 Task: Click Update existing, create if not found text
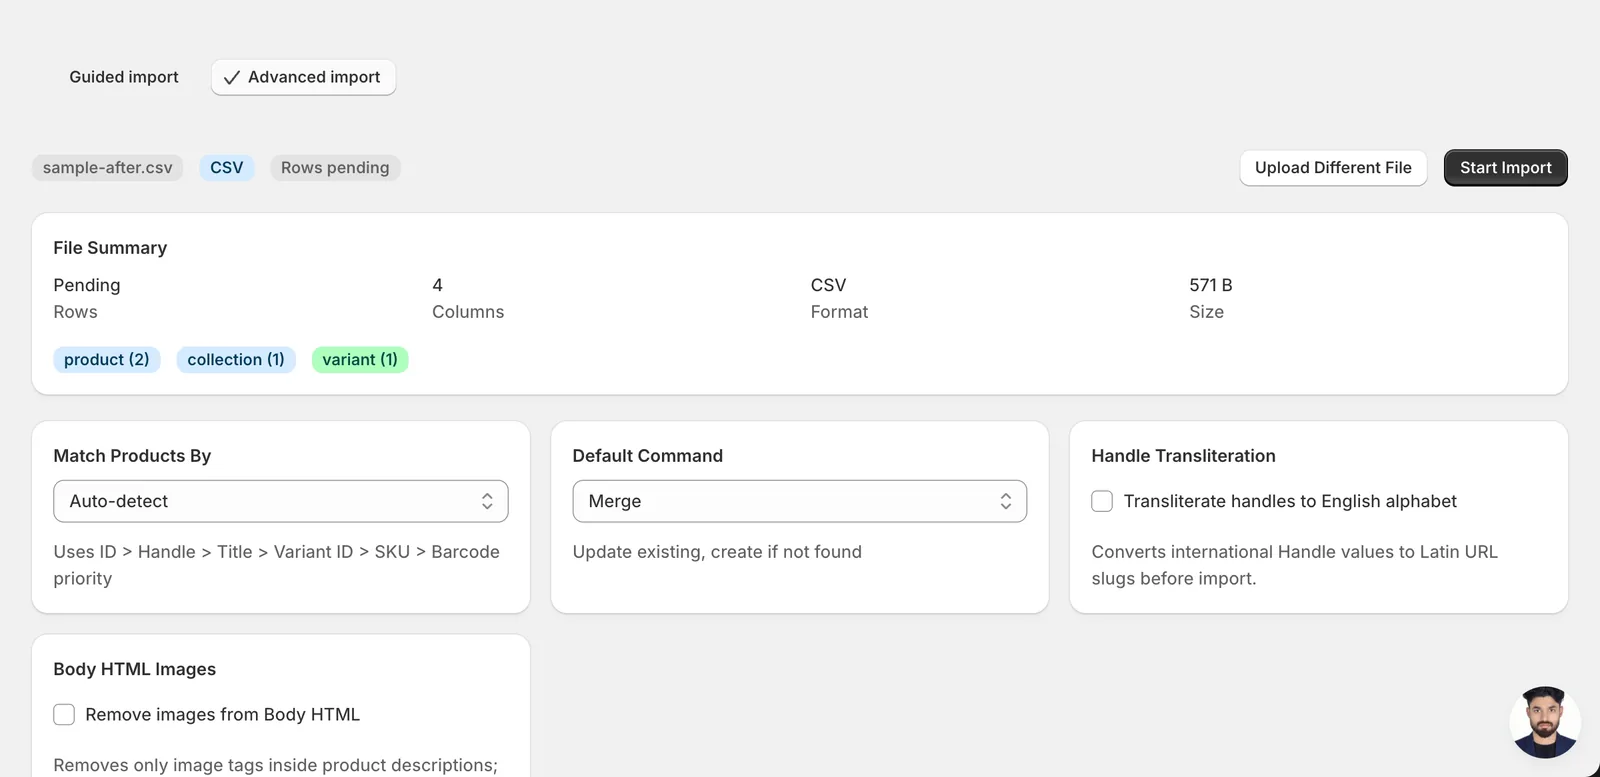(717, 552)
